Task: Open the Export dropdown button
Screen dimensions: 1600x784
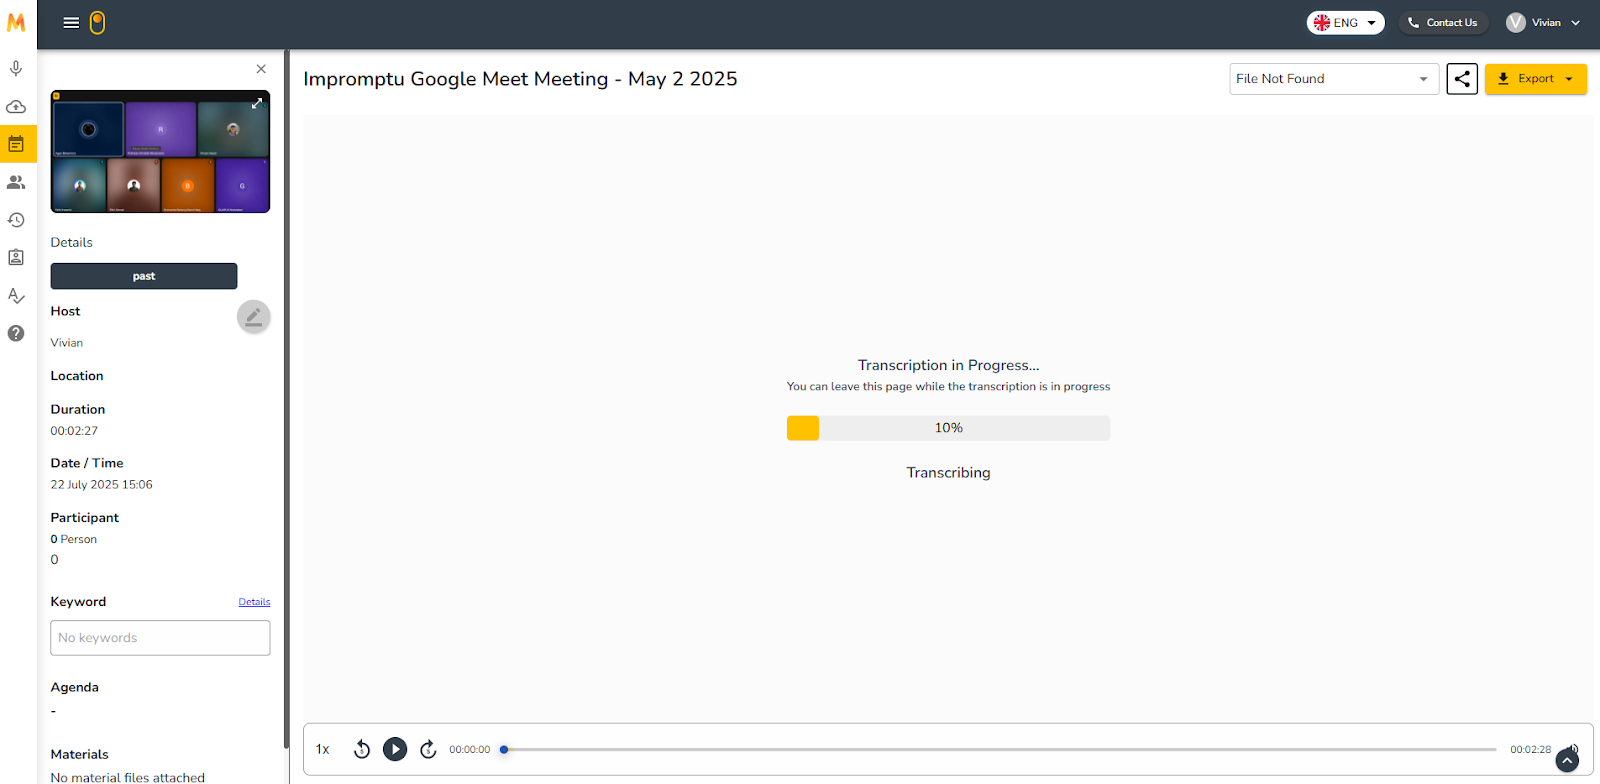Action: tap(1535, 79)
